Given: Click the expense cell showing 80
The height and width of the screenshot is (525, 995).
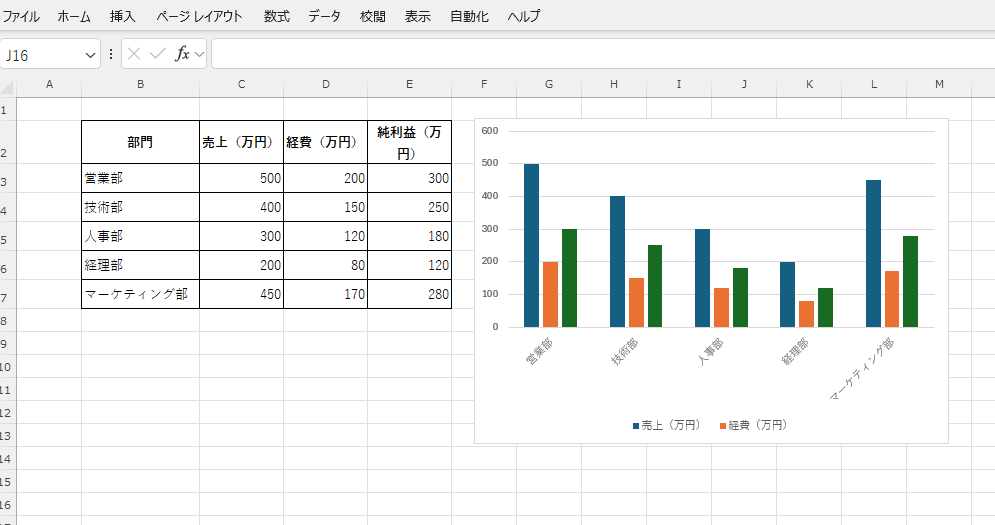Looking at the screenshot, I should (326, 265).
